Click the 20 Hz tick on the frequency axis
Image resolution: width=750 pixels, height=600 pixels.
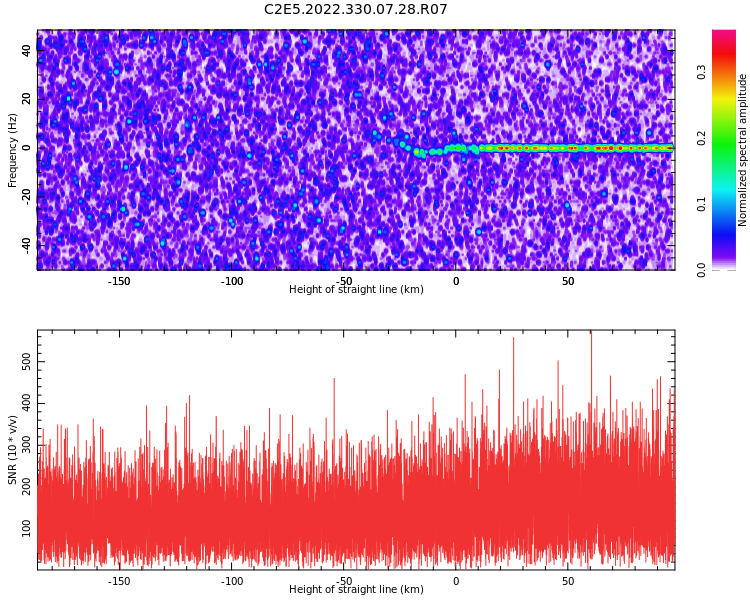26,100
